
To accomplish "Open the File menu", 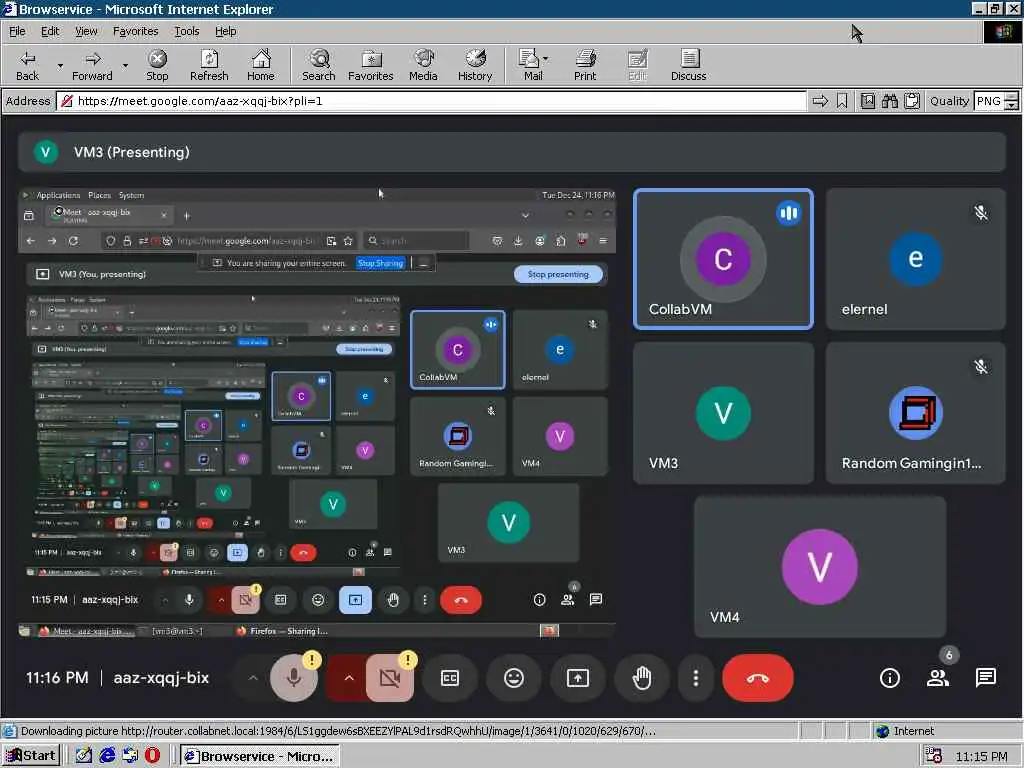I will point(17,31).
